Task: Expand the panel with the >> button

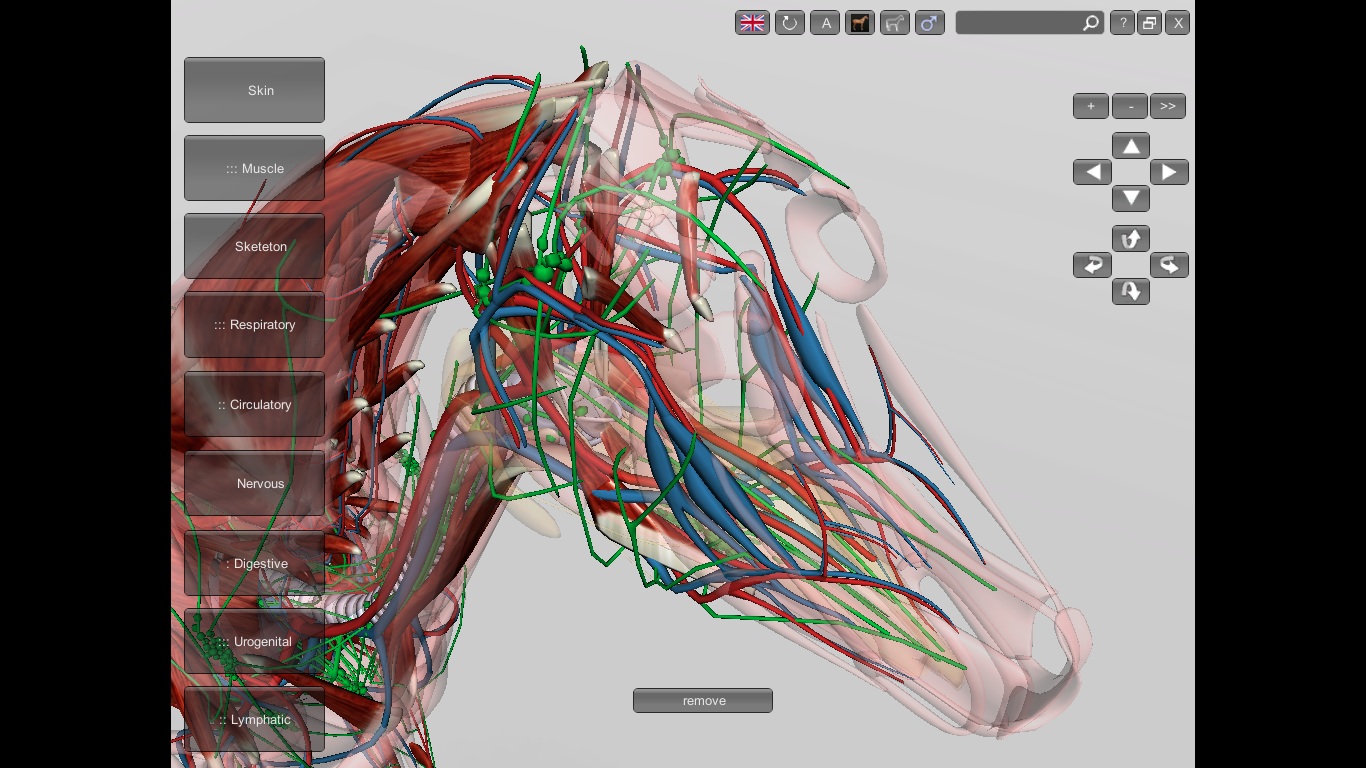Action: tap(1167, 106)
